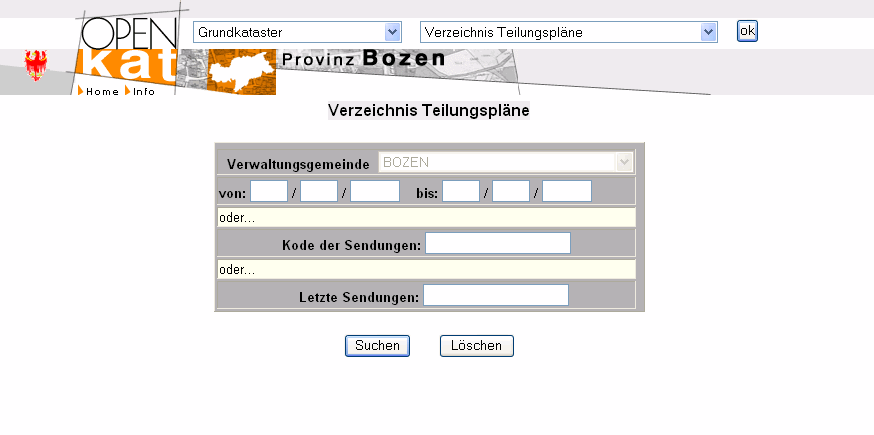Click the last 'bis' date field
The width and height of the screenshot is (874, 435).
[x=567, y=191]
